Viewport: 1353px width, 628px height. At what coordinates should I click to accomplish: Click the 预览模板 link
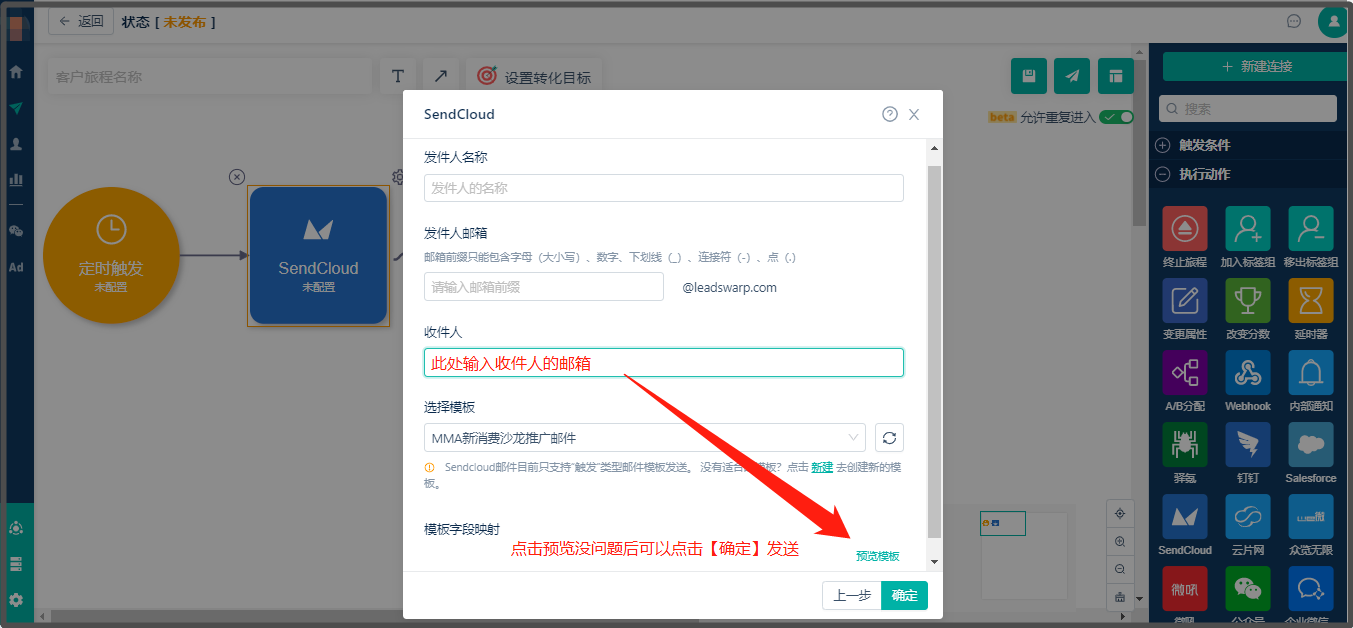click(x=878, y=556)
